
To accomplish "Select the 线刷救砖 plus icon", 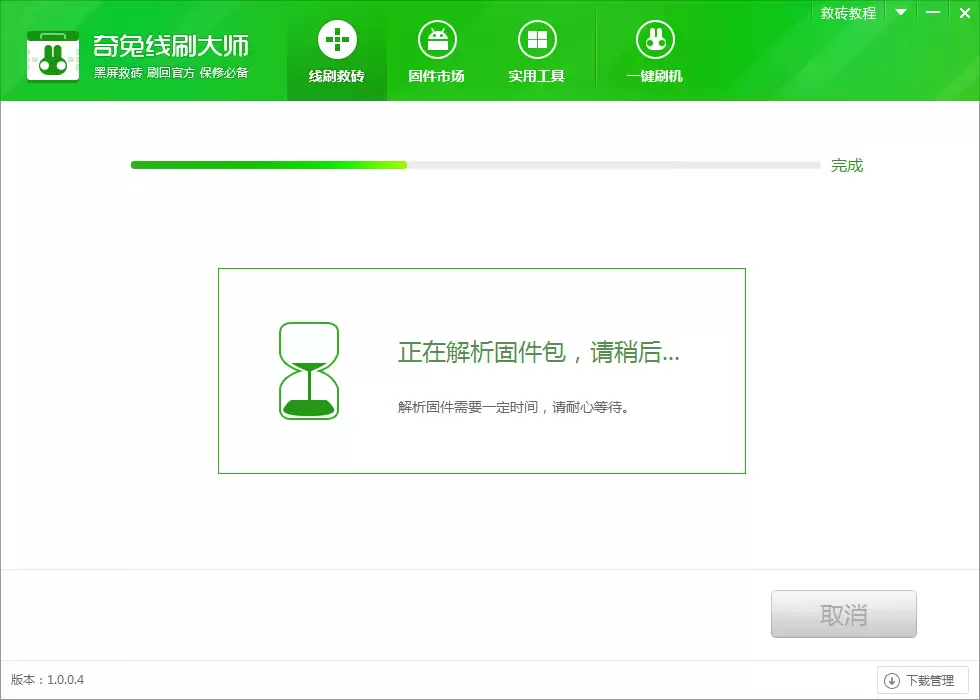I will tap(336, 38).
